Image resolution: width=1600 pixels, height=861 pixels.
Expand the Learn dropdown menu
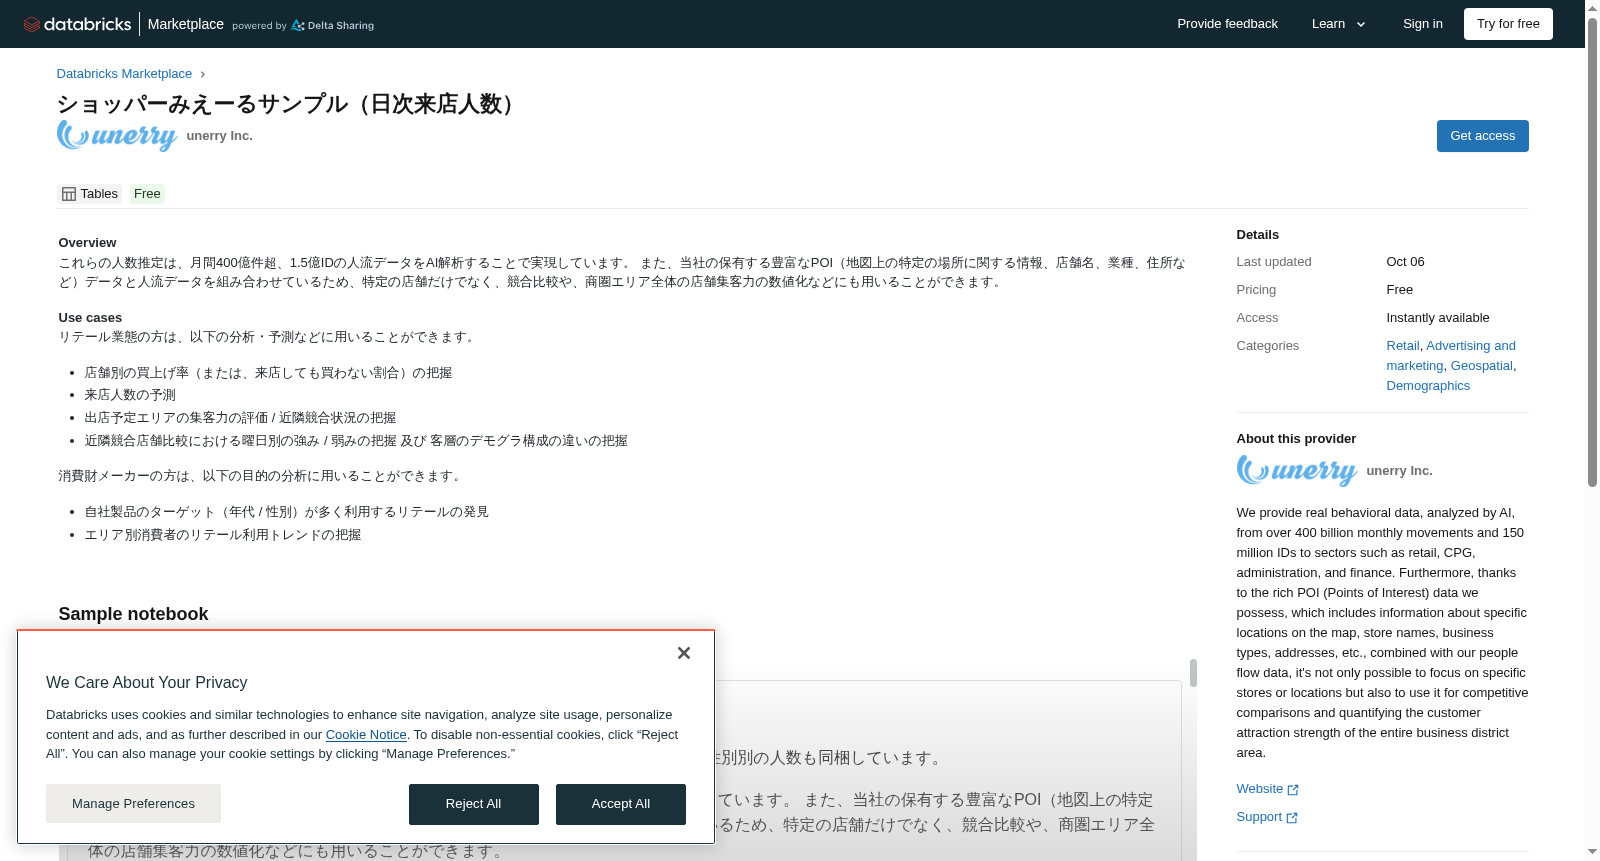pos(1338,24)
